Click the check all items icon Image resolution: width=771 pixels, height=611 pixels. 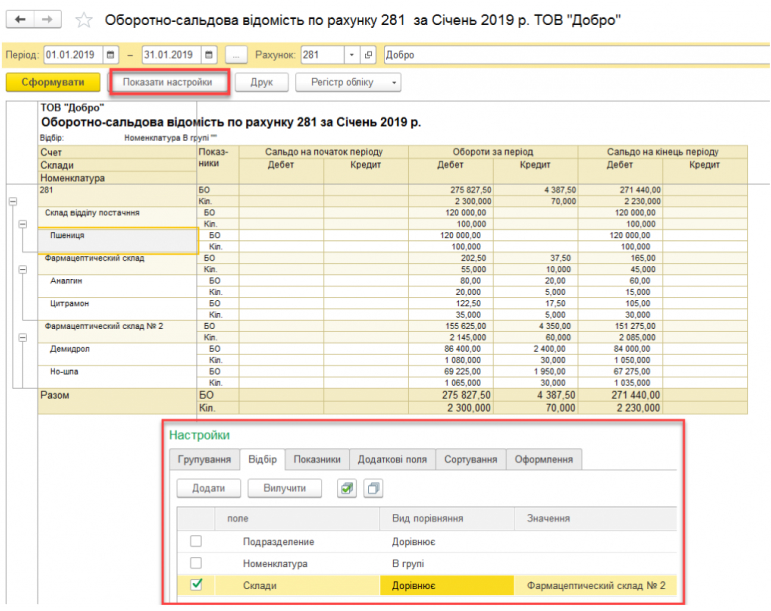click(x=347, y=489)
